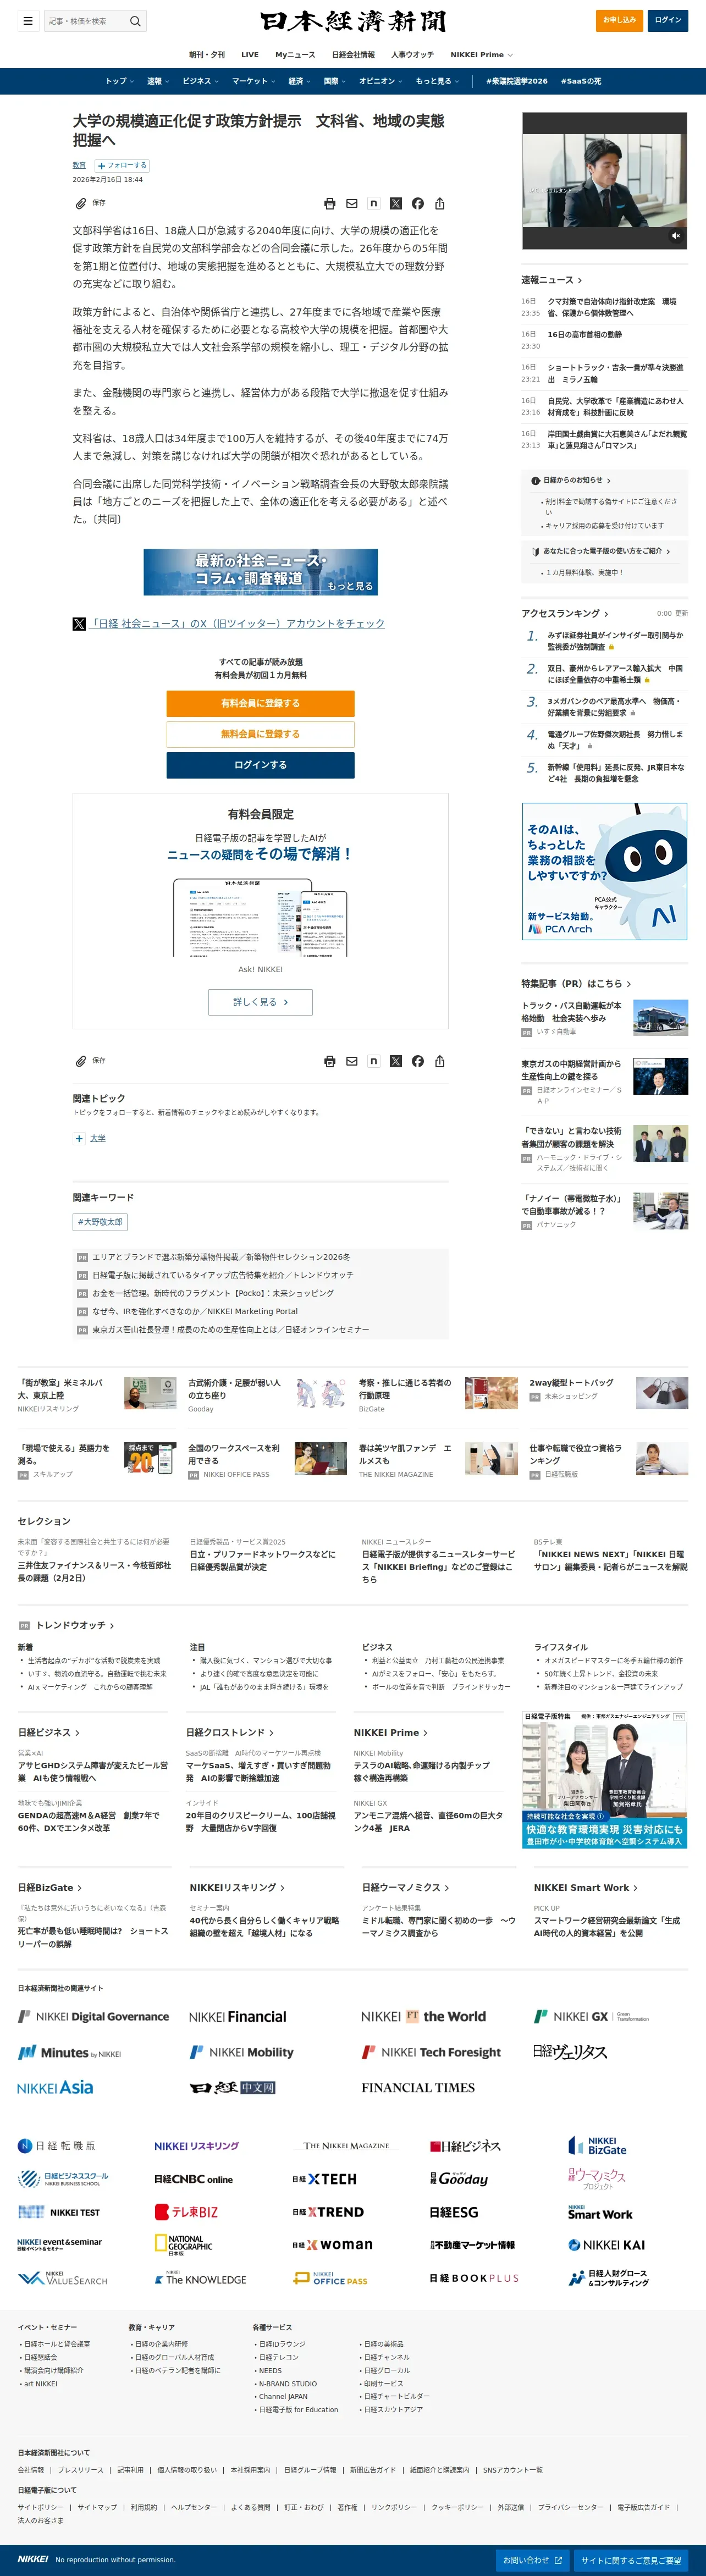Viewport: 706px width, 2576px height.
Task: Share on Facebook using icon under headline
Action: tap(418, 203)
